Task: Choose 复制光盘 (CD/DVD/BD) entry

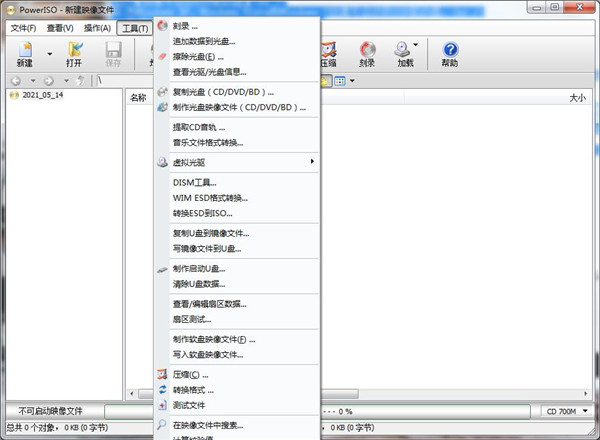Action: pyautogui.click(x=237, y=92)
